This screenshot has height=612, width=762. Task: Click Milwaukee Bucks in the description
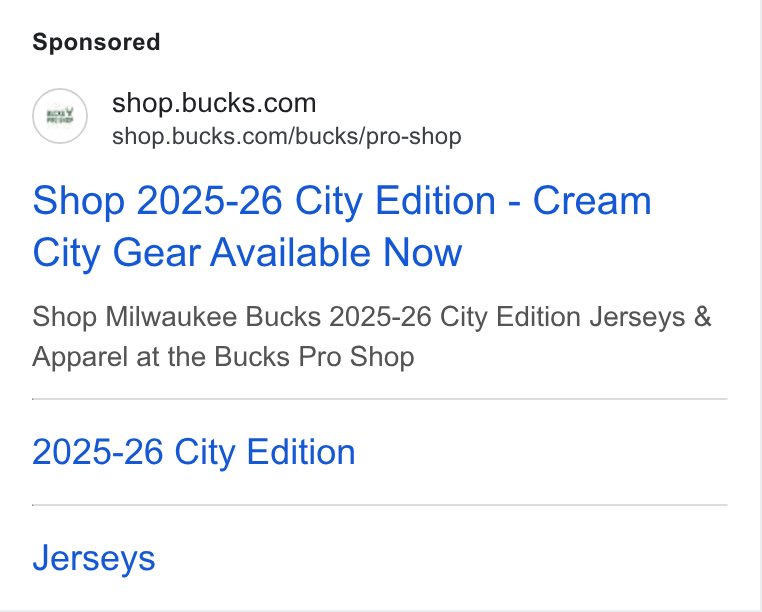213,317
